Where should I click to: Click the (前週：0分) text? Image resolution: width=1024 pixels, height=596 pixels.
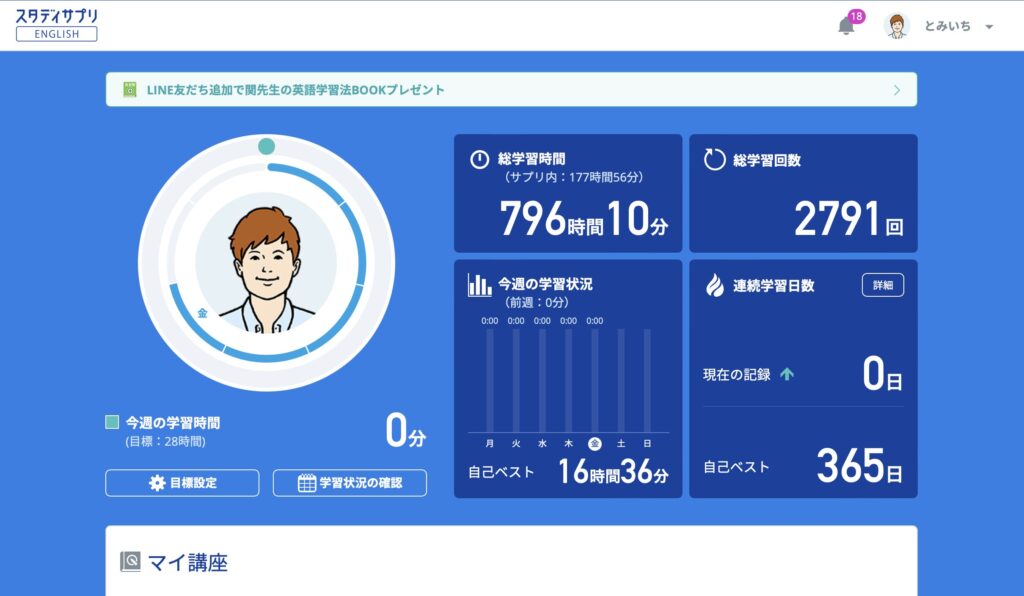pos(536,303)
